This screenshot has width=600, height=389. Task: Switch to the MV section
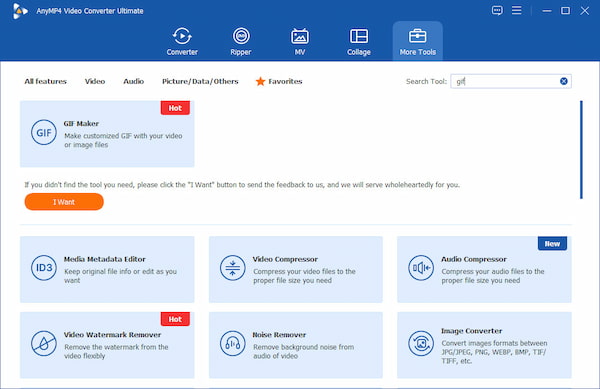click(x=300, y=41)
